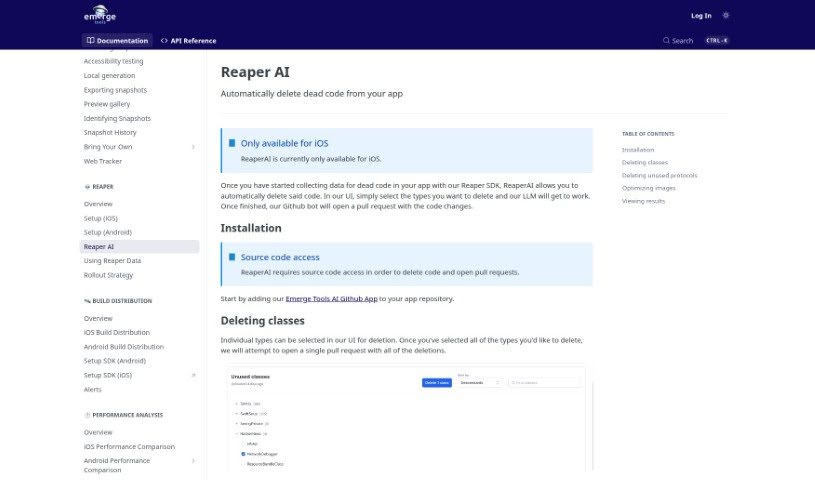Click the Build Distribution section icon

coord(86,300)
